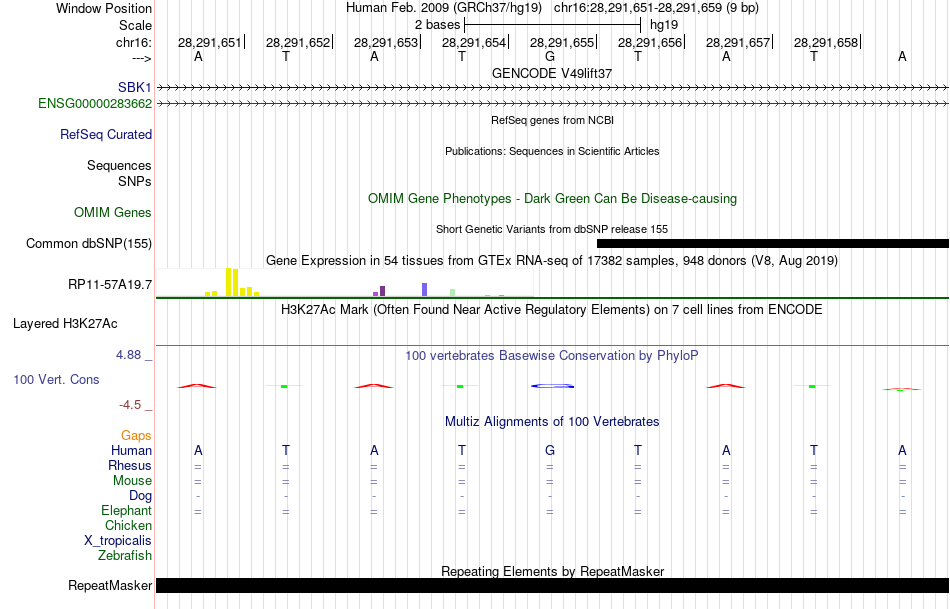Click OMIM Gene Phenotypes track title
Screen dimensions: 950x609
553,199
